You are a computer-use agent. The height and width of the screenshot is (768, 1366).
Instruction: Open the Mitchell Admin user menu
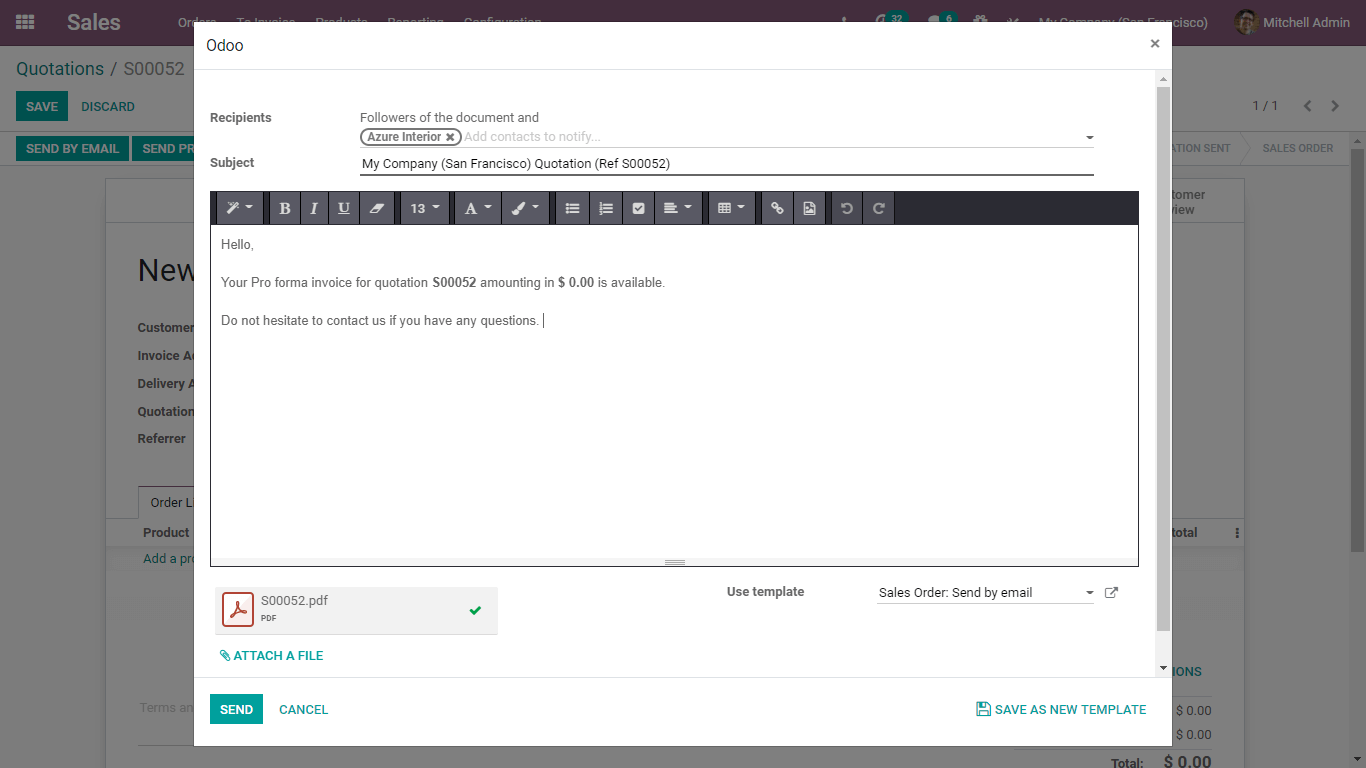(x=1292, y=22)
